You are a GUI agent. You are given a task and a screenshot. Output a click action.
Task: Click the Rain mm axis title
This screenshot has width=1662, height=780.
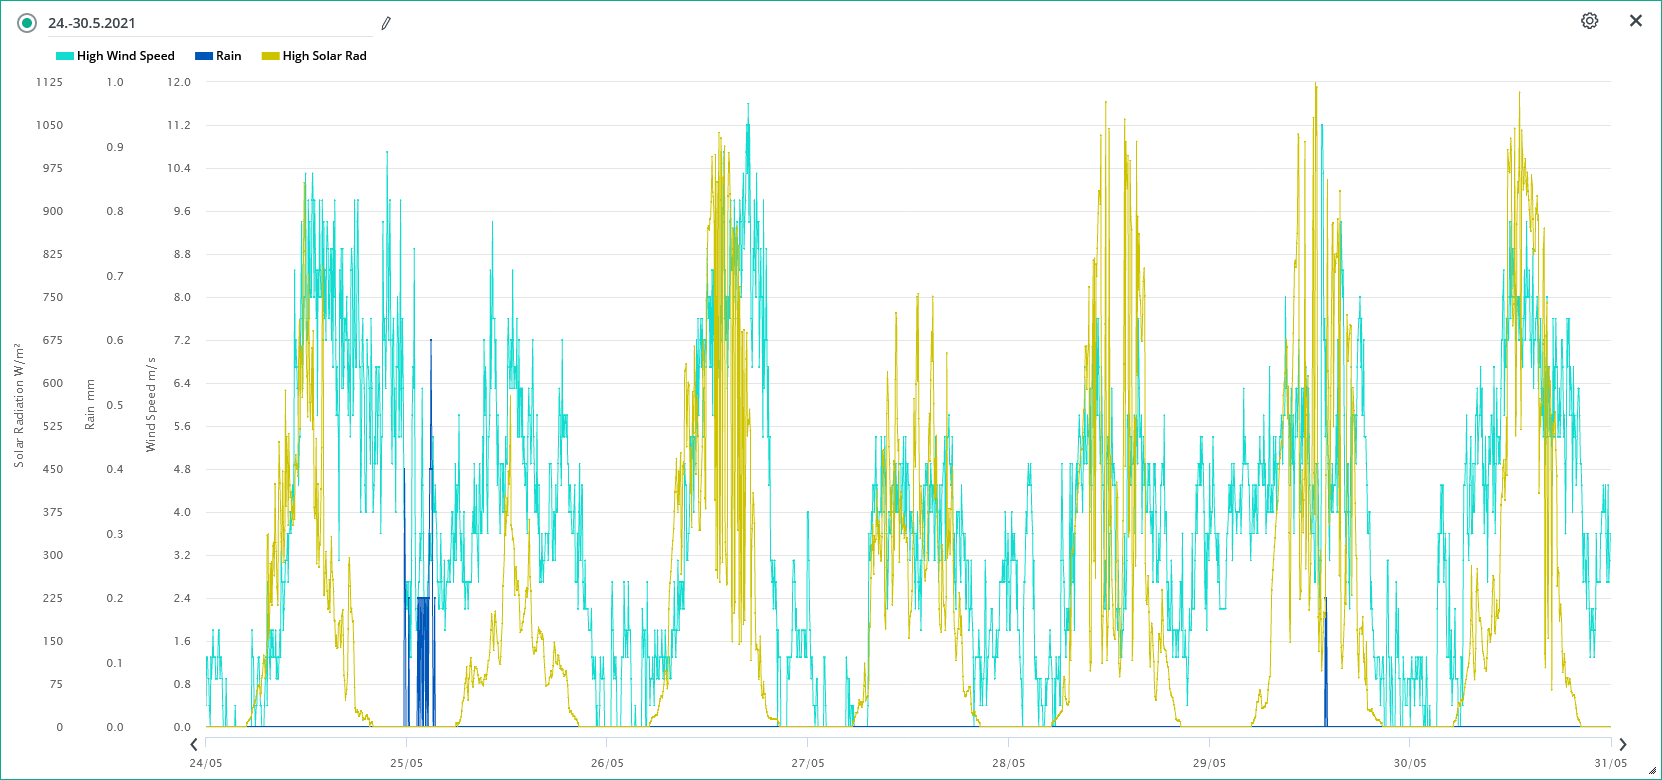click(x=90, y=404)
